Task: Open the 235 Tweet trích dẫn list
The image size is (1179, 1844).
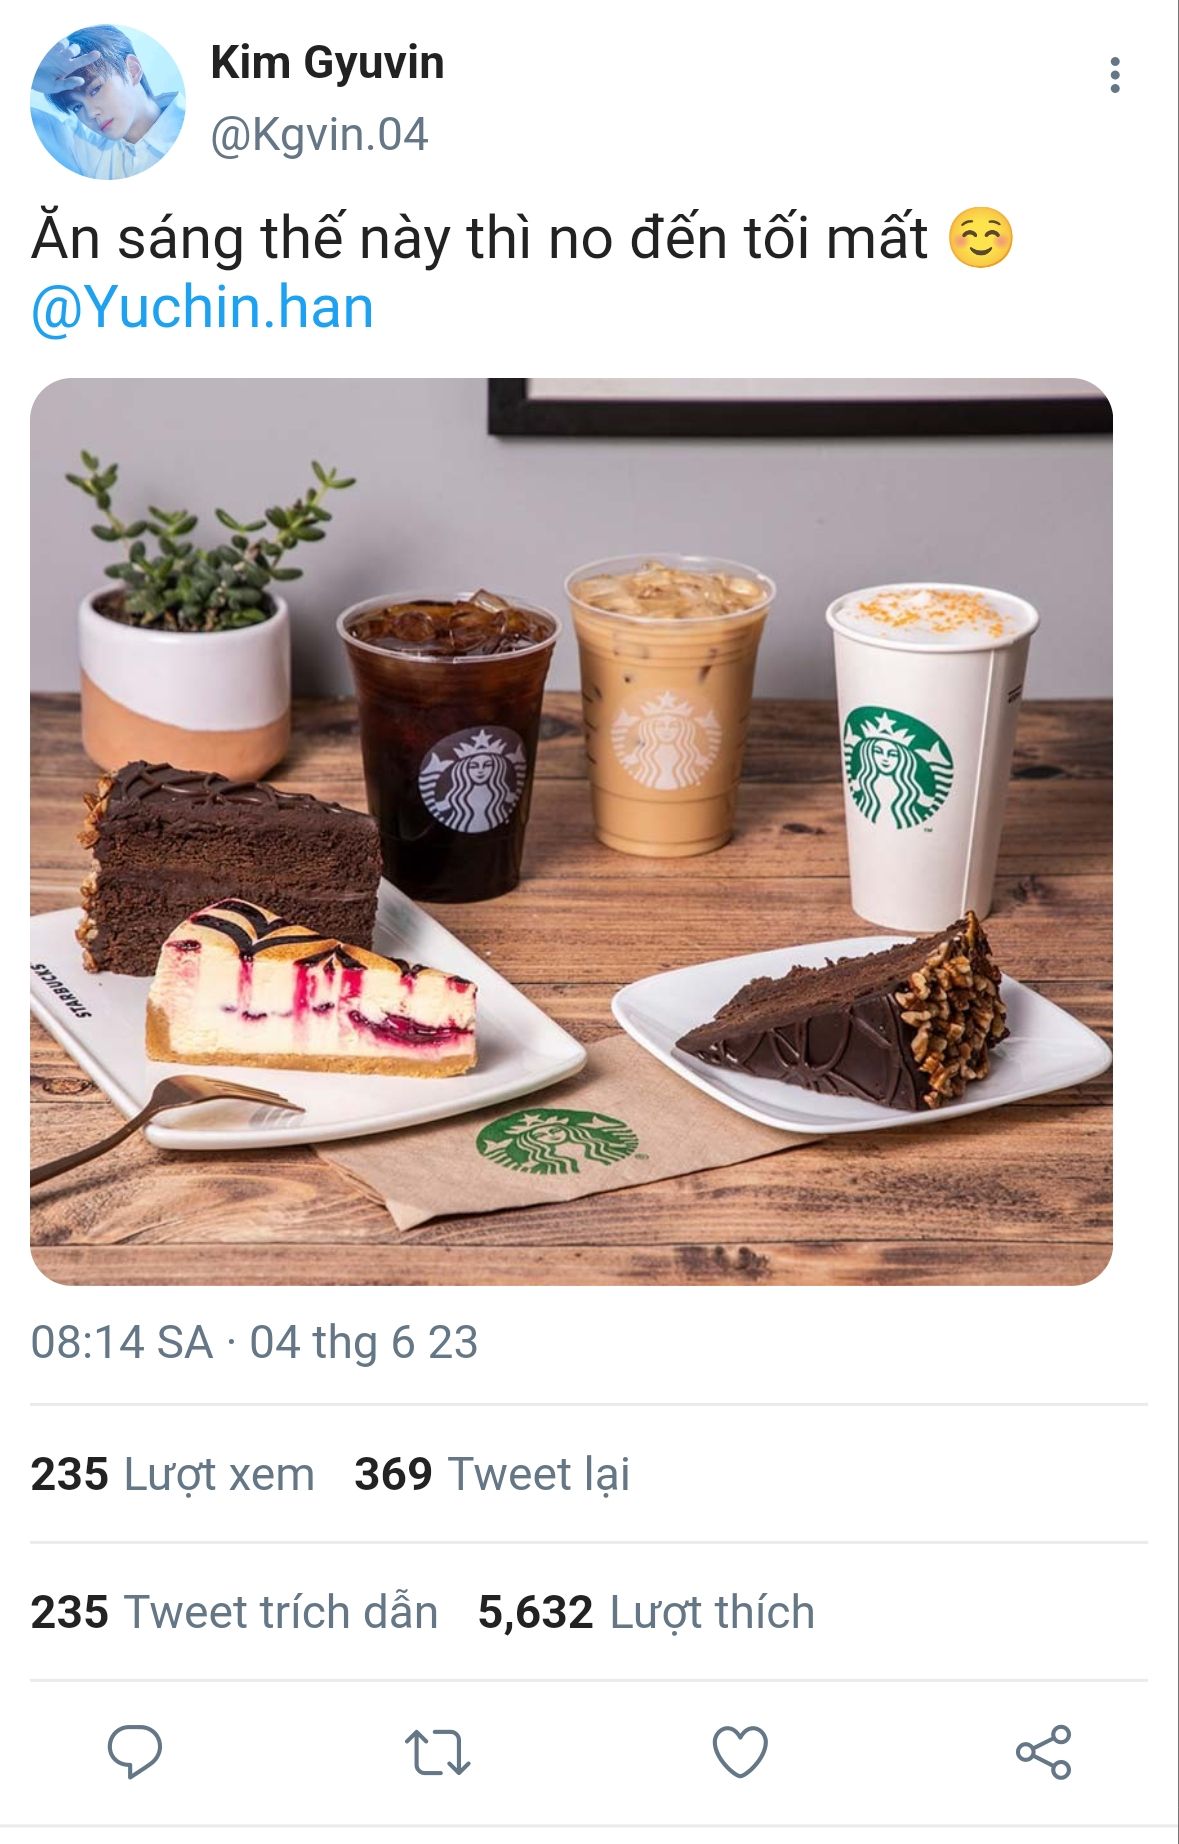Action: [x=234, y=1612]
